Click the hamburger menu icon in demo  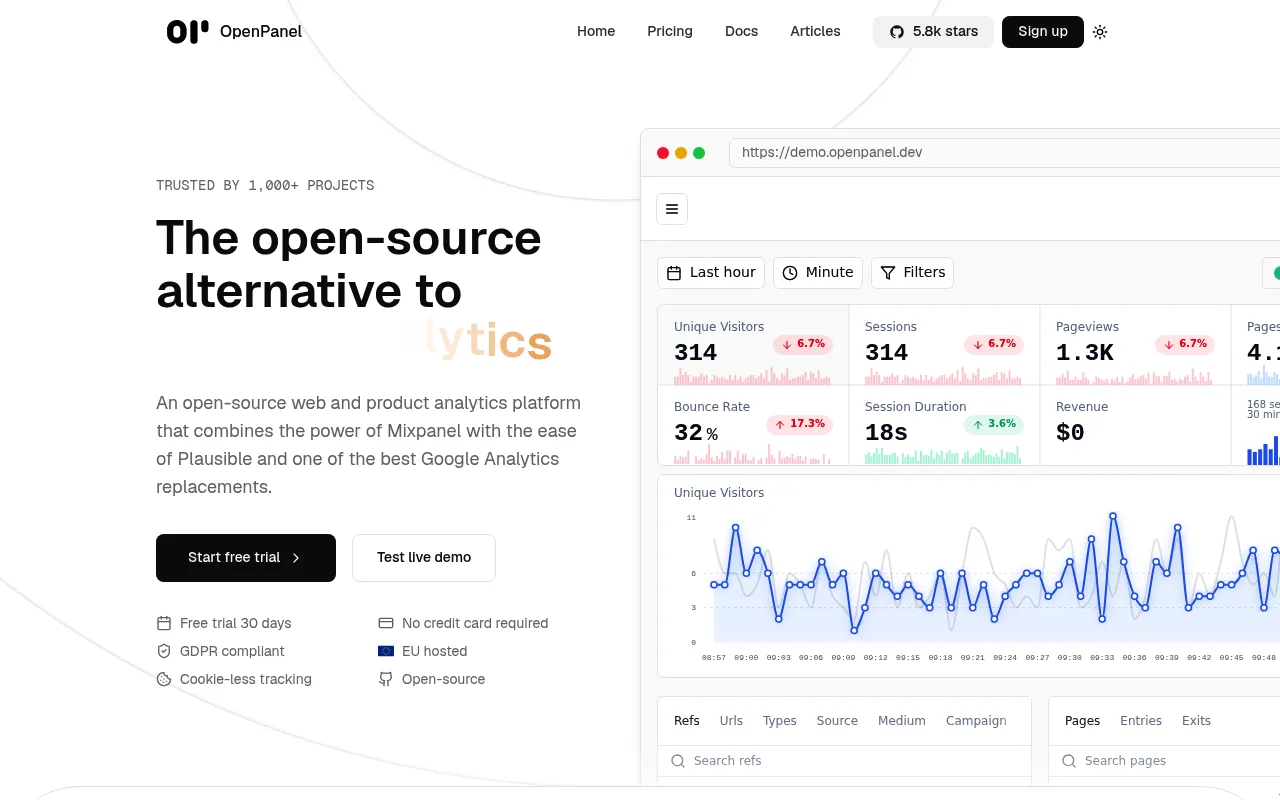(x=672, y=209)
